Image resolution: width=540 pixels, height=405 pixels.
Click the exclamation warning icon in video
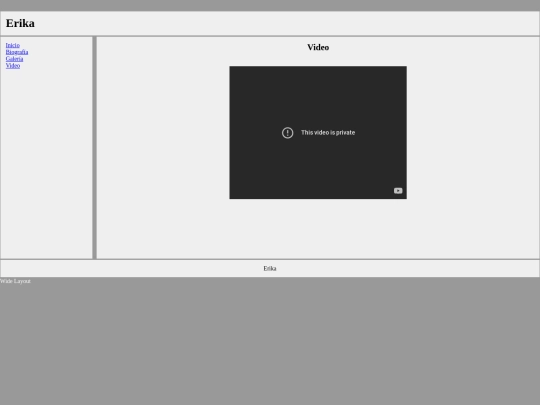tap(288, 133)
